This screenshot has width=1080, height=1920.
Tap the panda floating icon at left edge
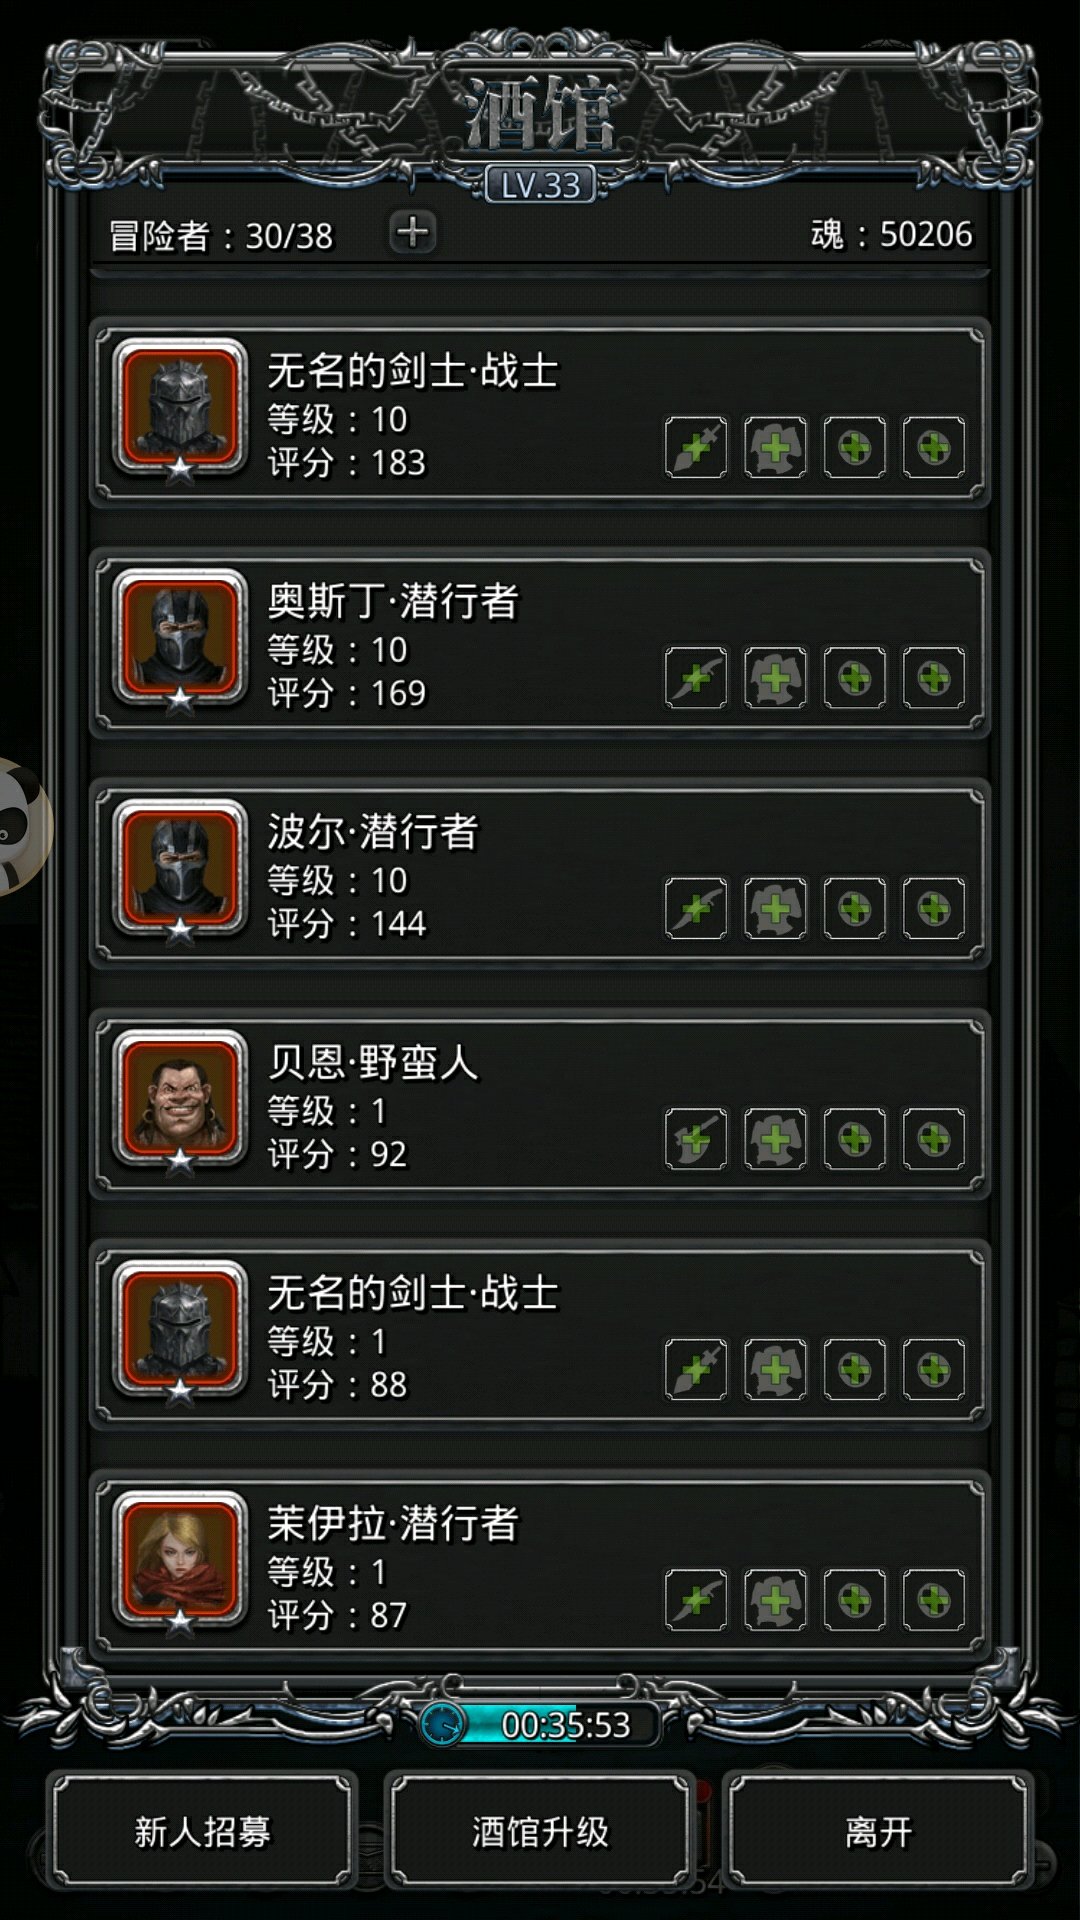click(22, 826)
